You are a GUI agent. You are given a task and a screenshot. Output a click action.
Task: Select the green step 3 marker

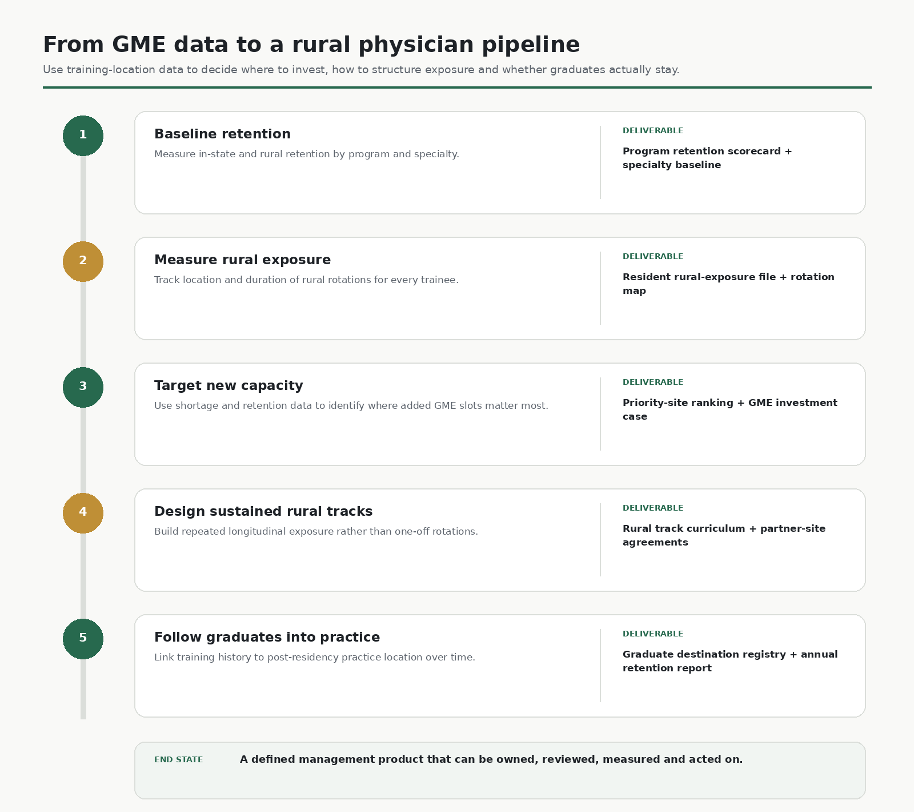coord(83,387)
